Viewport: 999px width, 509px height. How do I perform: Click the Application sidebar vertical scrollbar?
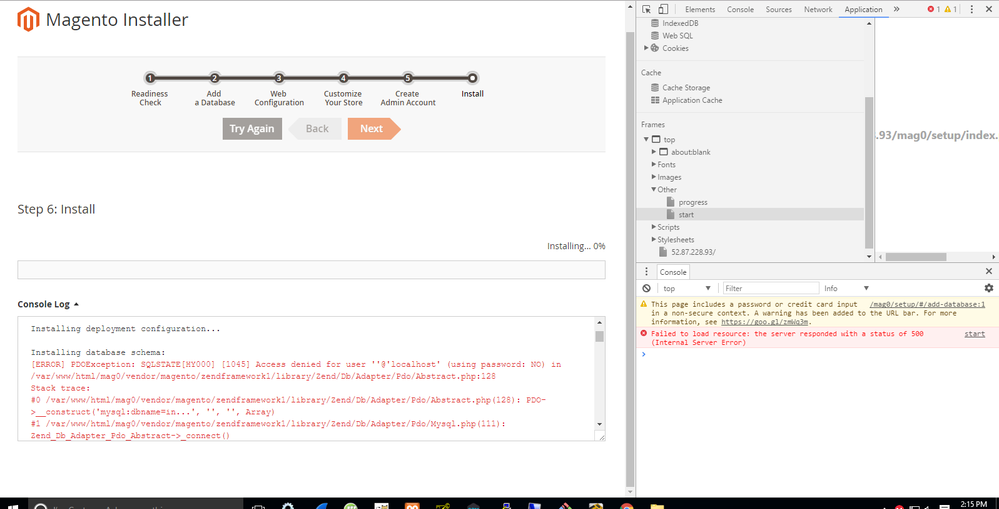[868, 172]
